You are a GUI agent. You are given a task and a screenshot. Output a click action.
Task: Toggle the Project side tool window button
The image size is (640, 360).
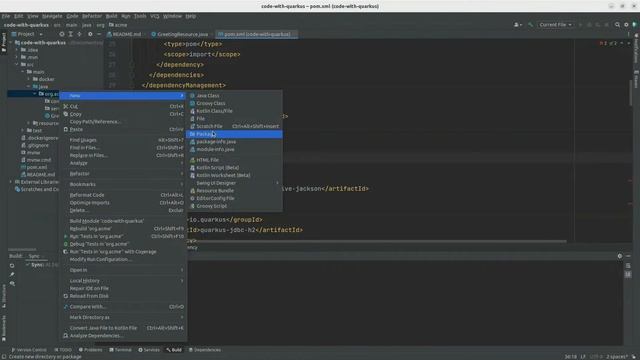(x=4, y=42)
